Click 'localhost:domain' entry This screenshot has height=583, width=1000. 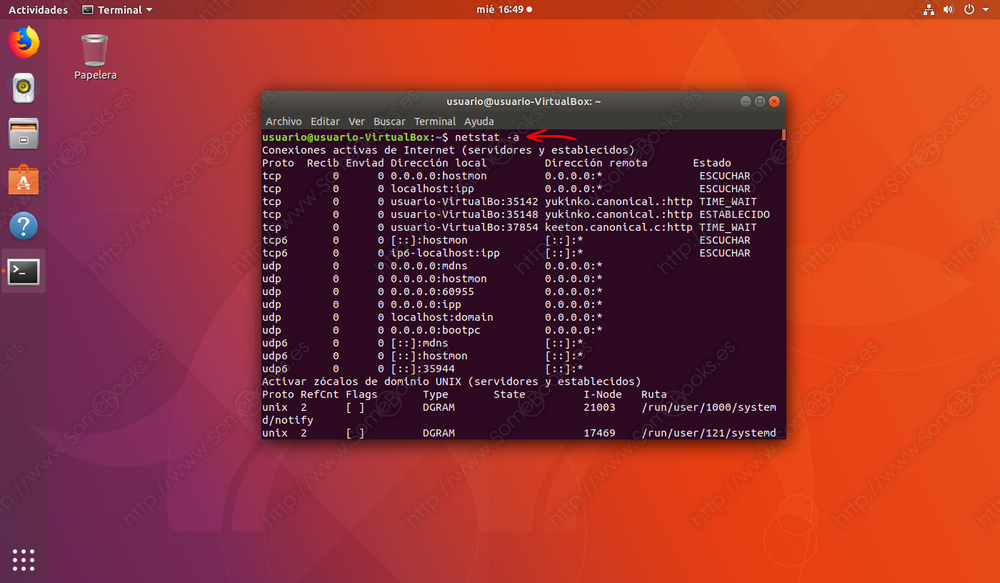point(442,317)
